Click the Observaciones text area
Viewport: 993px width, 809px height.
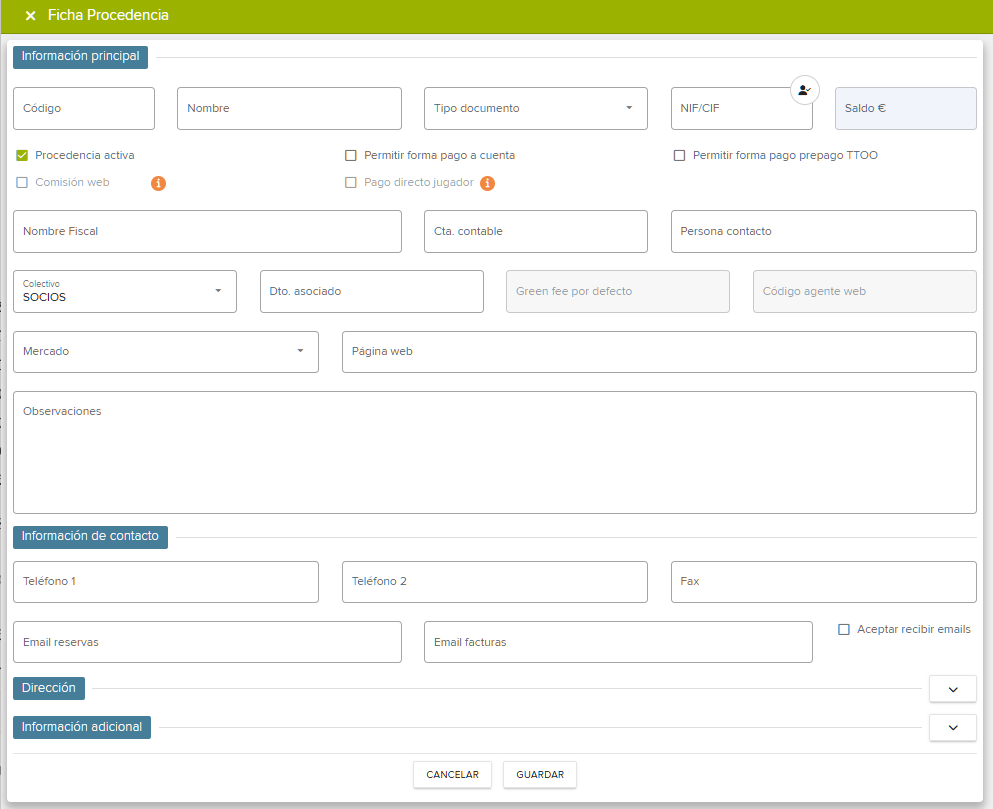(x=495, y=452)
